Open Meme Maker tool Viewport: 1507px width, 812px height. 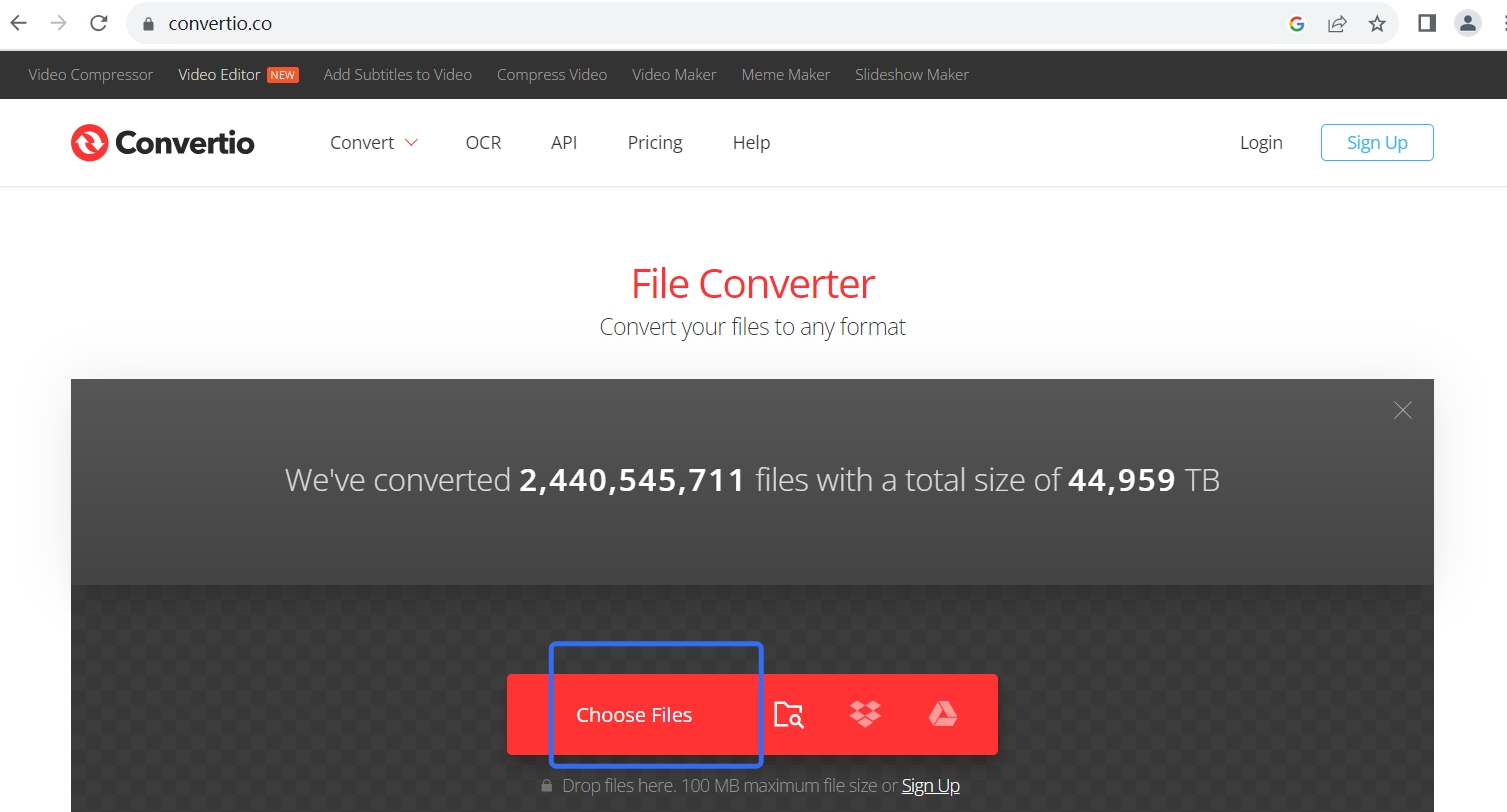(x=786, y=75)
